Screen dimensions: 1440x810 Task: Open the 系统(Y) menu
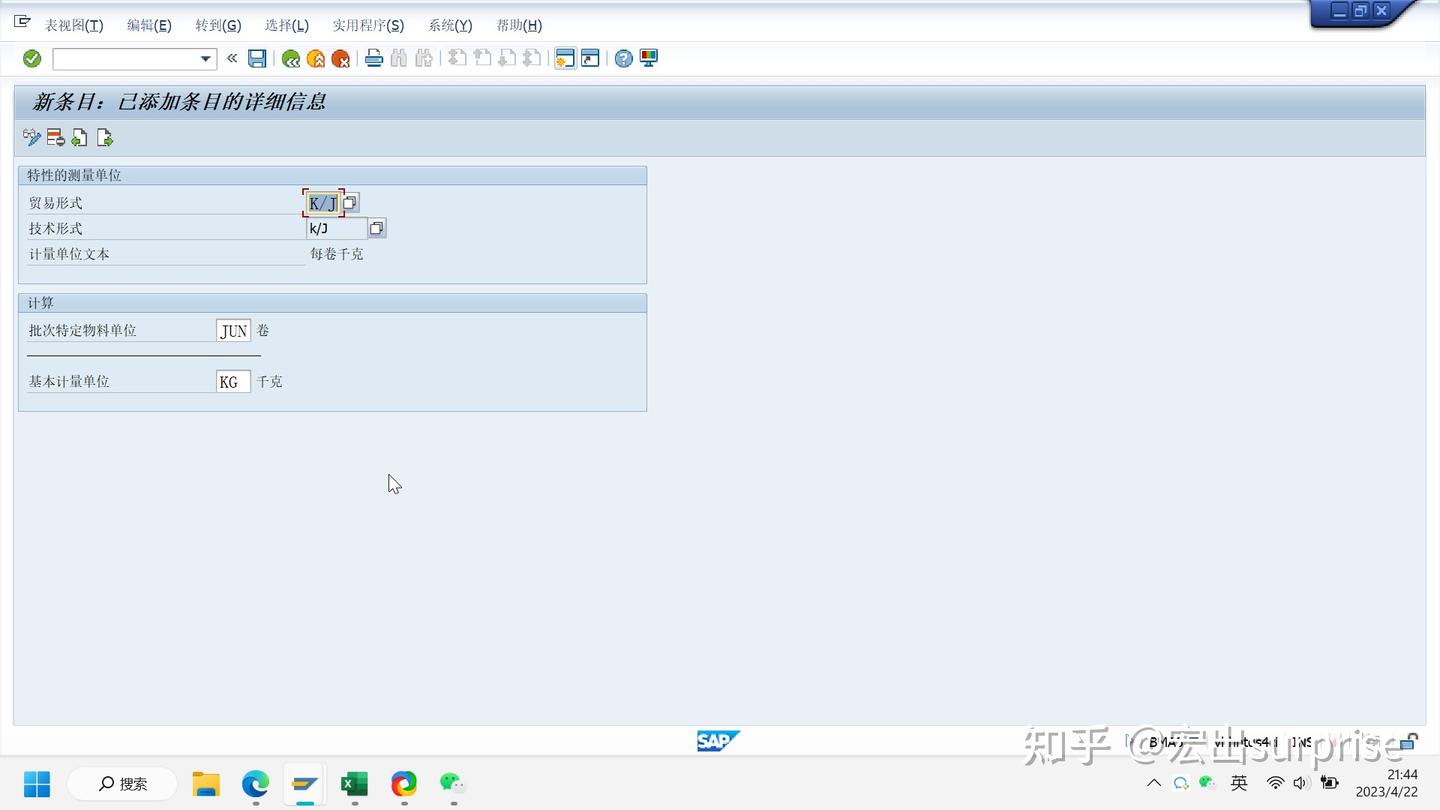pos(449,25)
